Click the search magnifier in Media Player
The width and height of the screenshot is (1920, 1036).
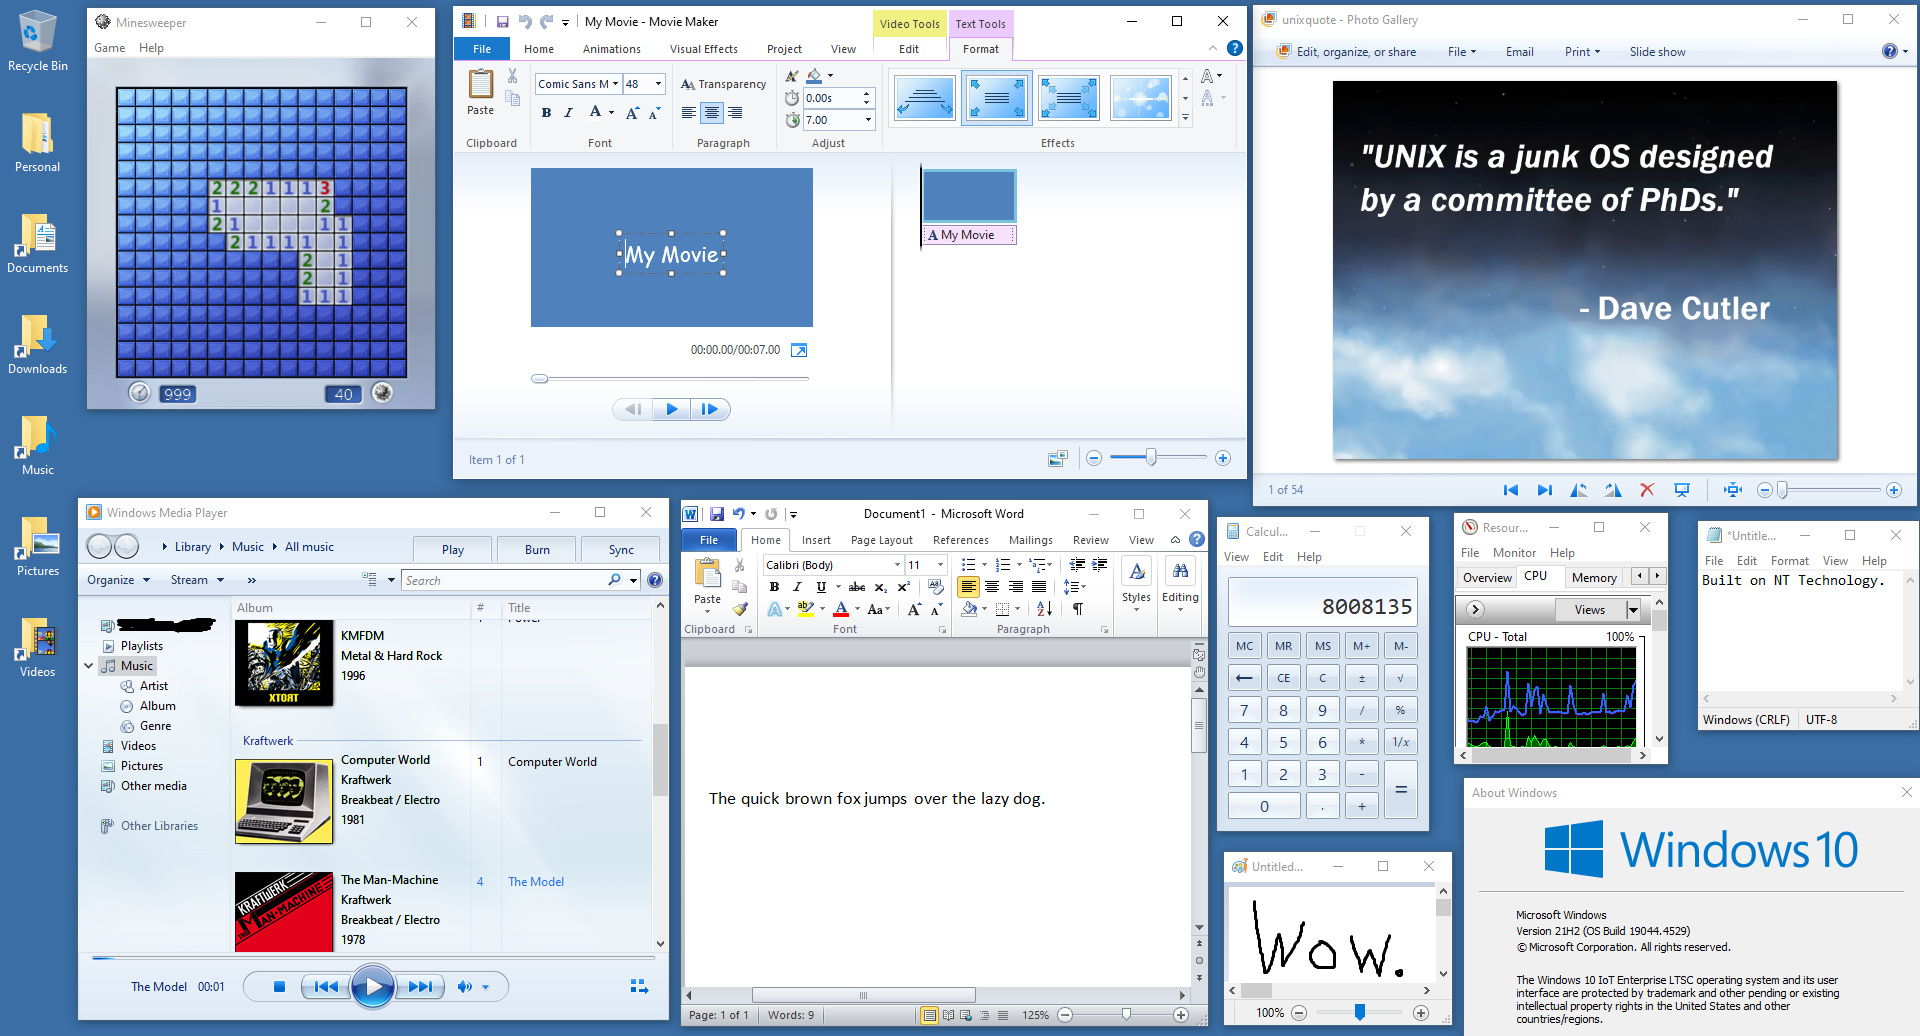pyautogui.click(x=614, y=580)
